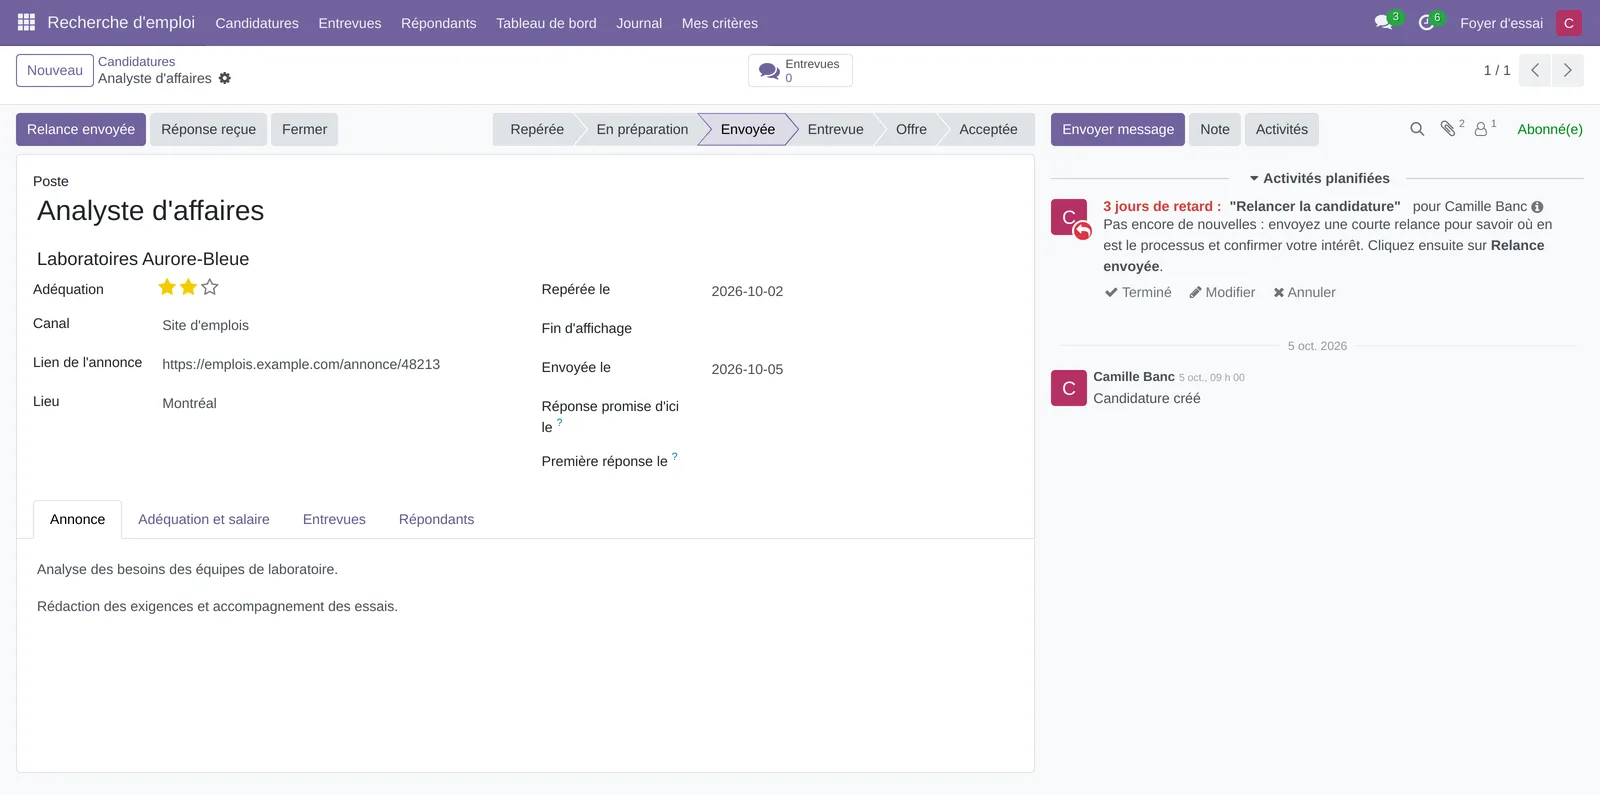1600x795 pixels.
Task: Collapse the Activités planifiées section
Action: (1319, 178)
